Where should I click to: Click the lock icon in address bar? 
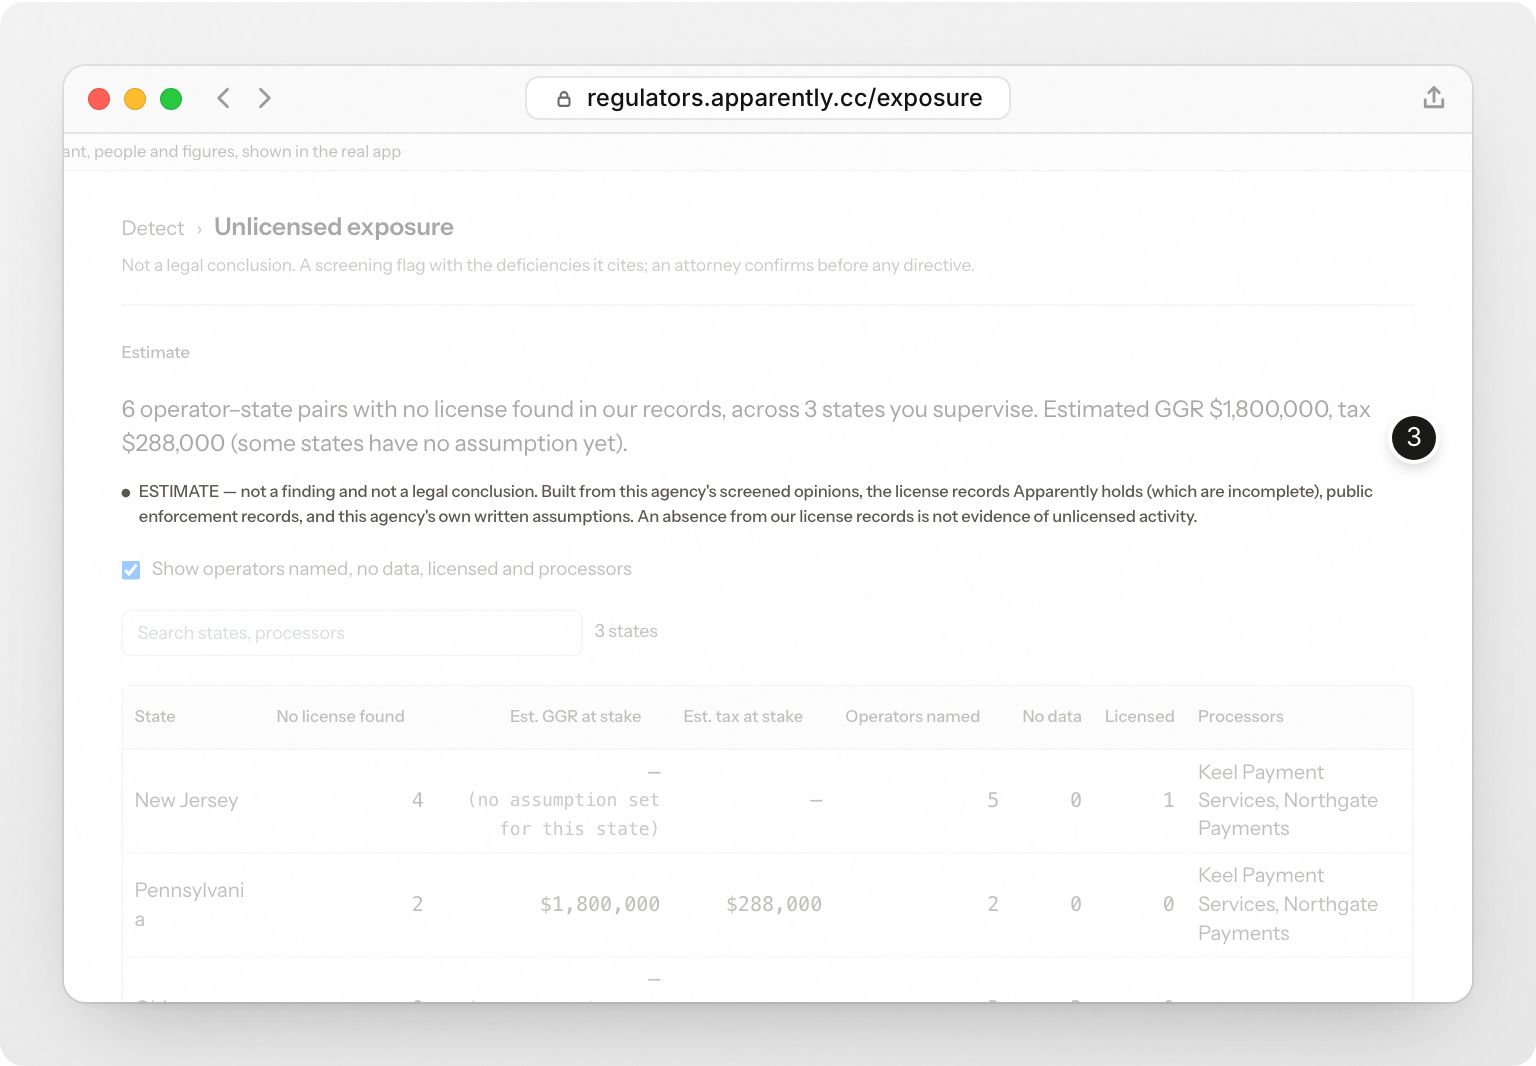[x=563, y=98]
